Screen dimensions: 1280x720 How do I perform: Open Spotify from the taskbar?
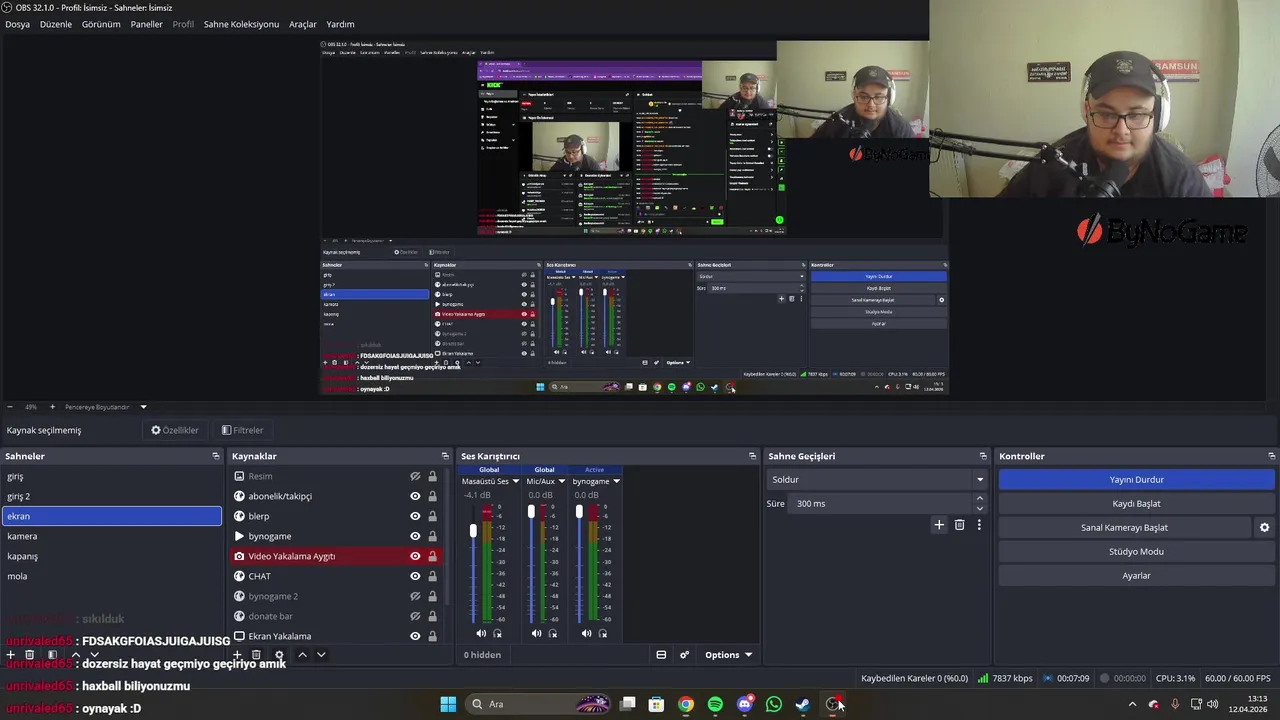coord(715,704)
